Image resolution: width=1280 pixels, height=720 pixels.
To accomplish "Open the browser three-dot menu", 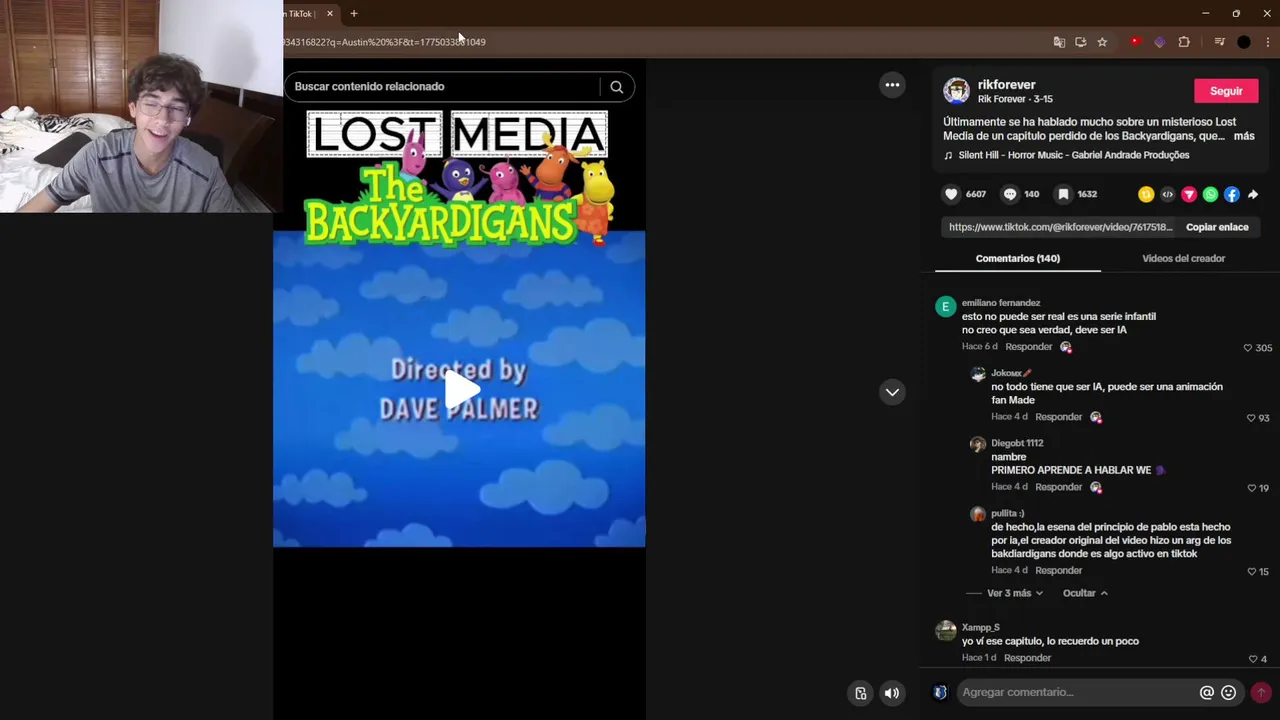I will point(1268,42).
